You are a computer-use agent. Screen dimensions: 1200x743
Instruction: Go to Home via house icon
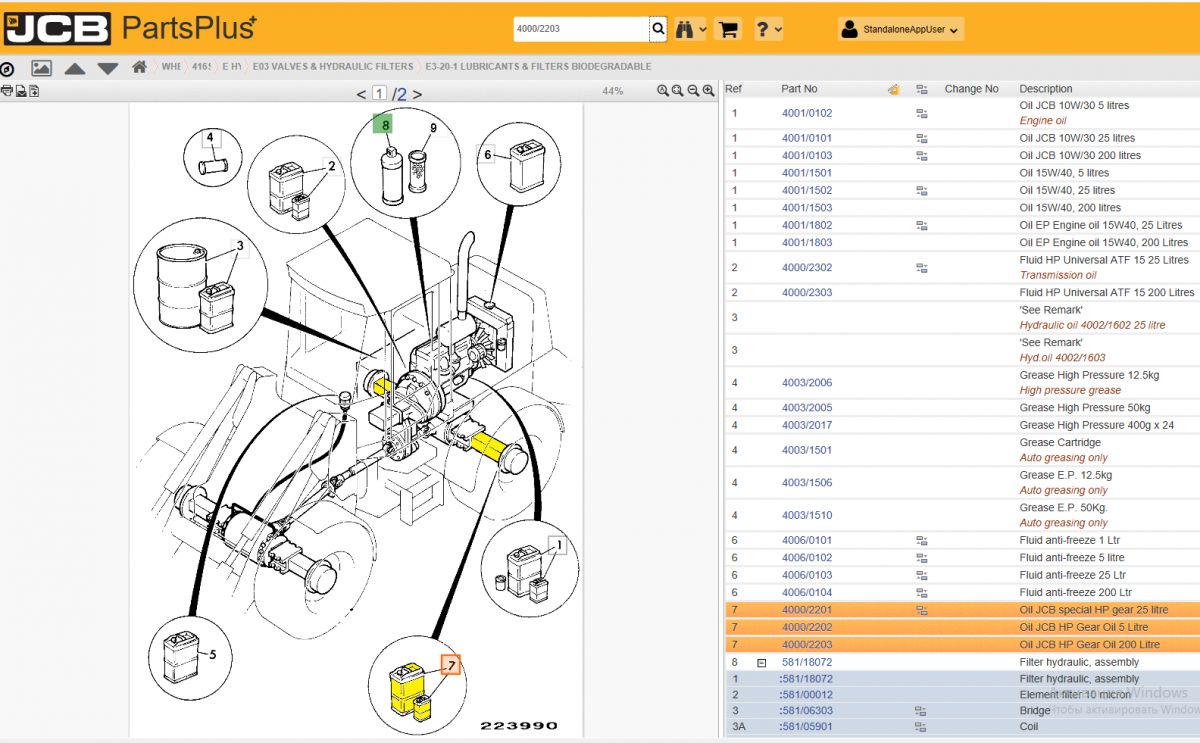pyautogui.click(x=140, y=67)
